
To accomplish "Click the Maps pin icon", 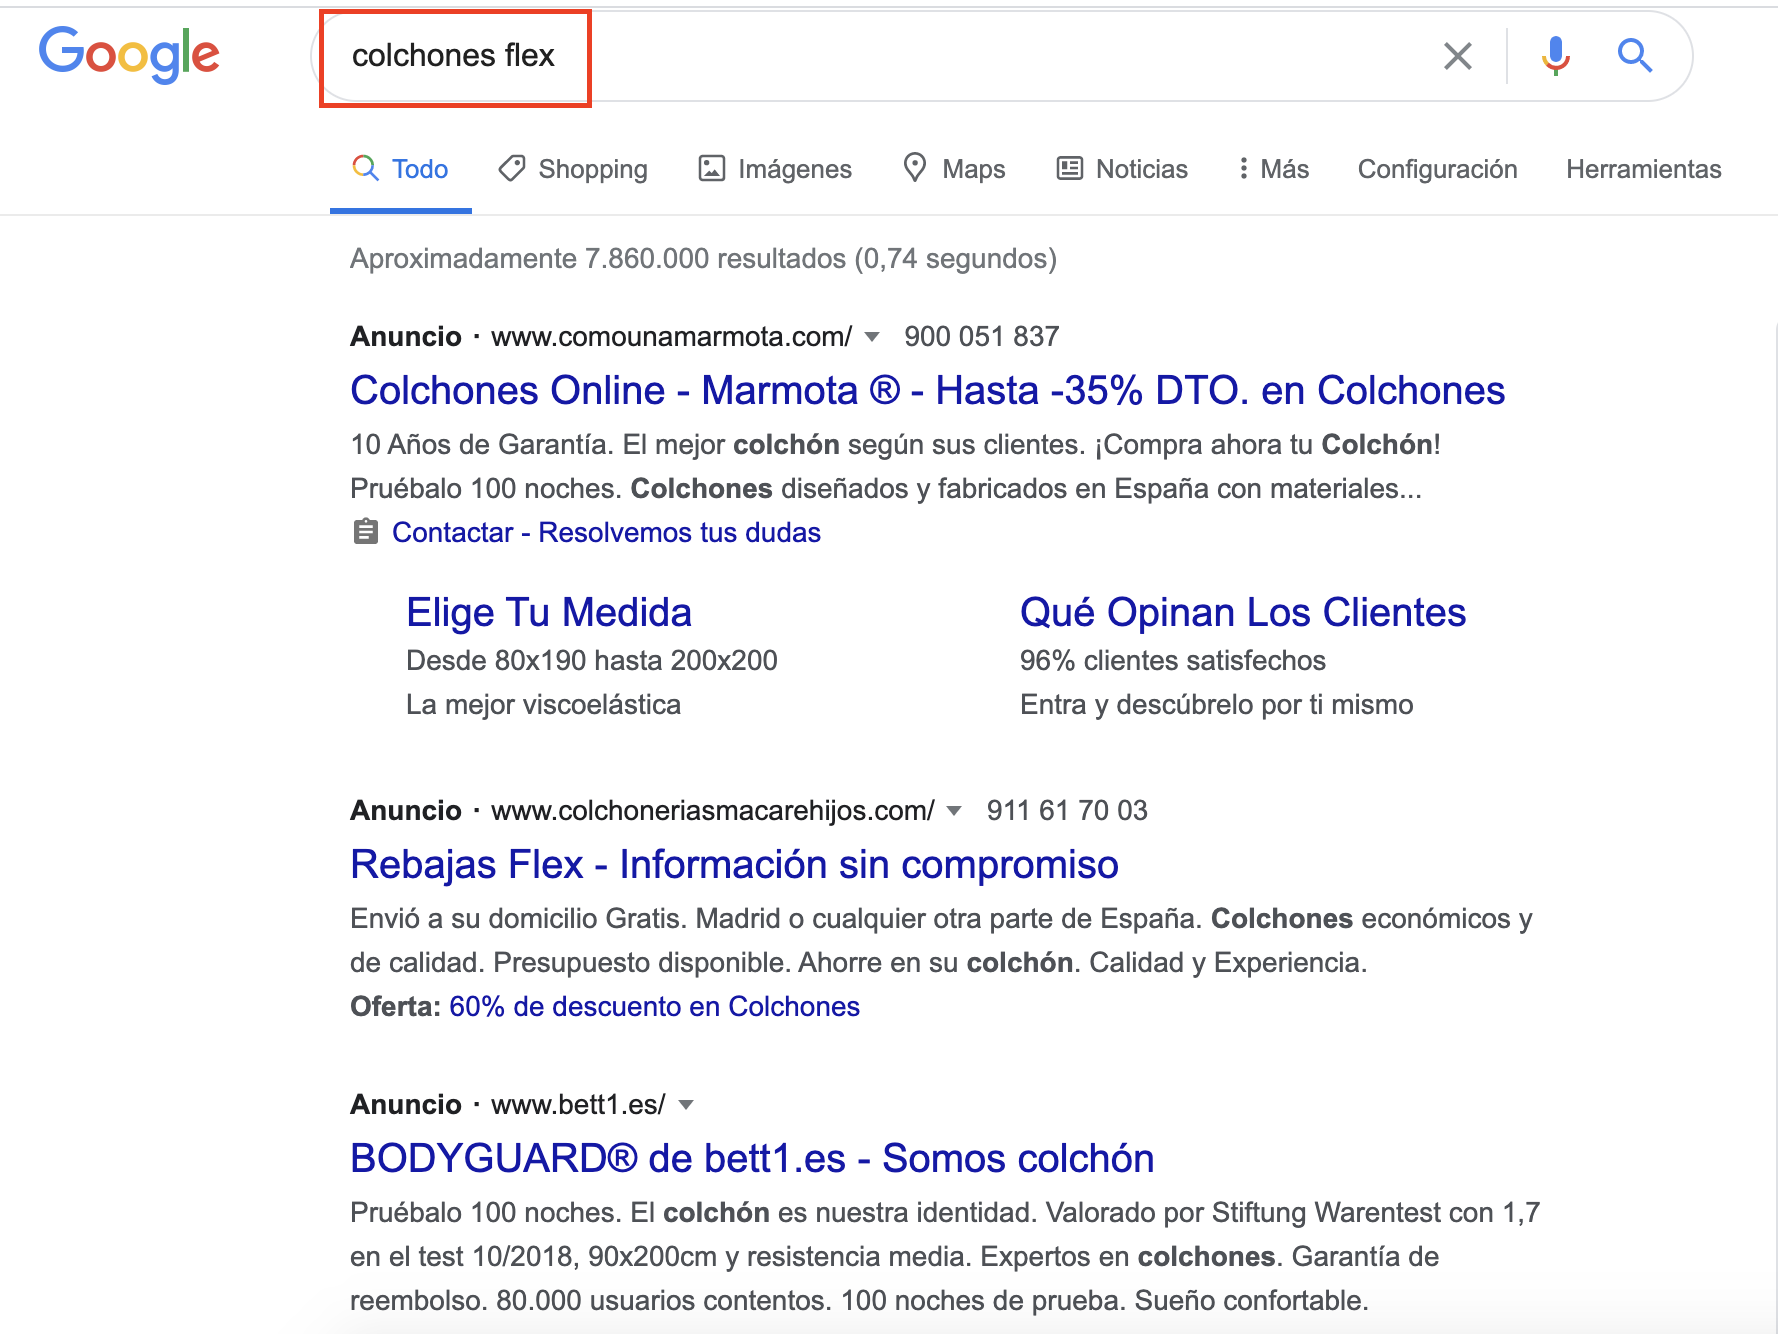I will pos(914,167).
